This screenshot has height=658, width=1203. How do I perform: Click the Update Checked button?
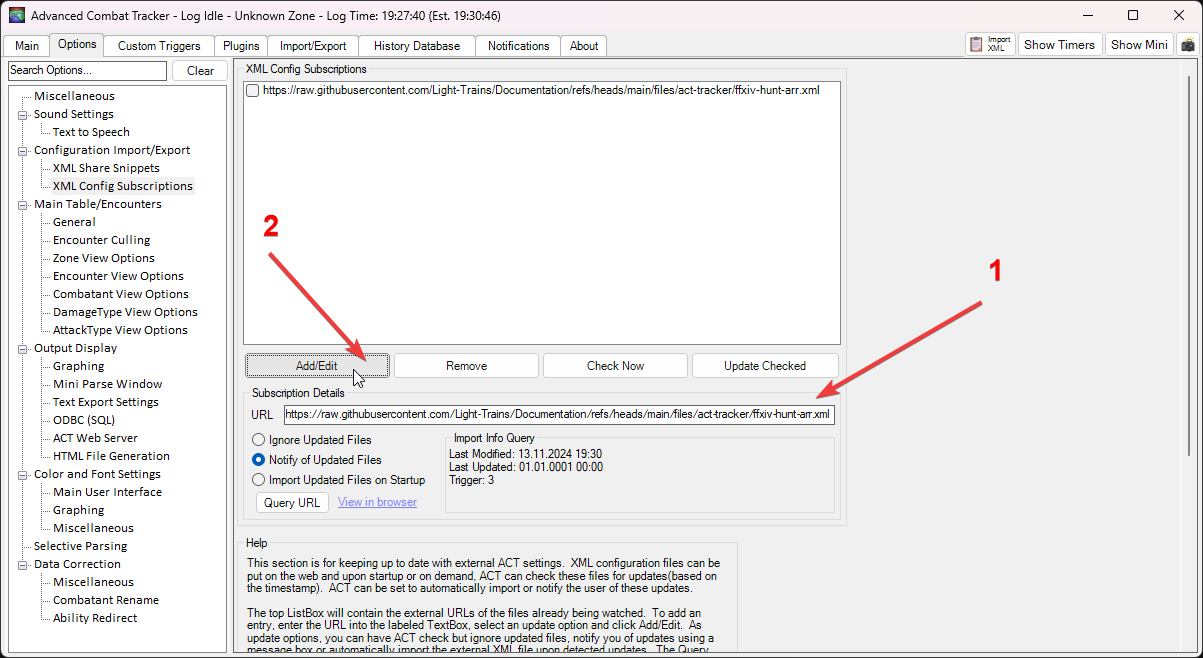765,366
